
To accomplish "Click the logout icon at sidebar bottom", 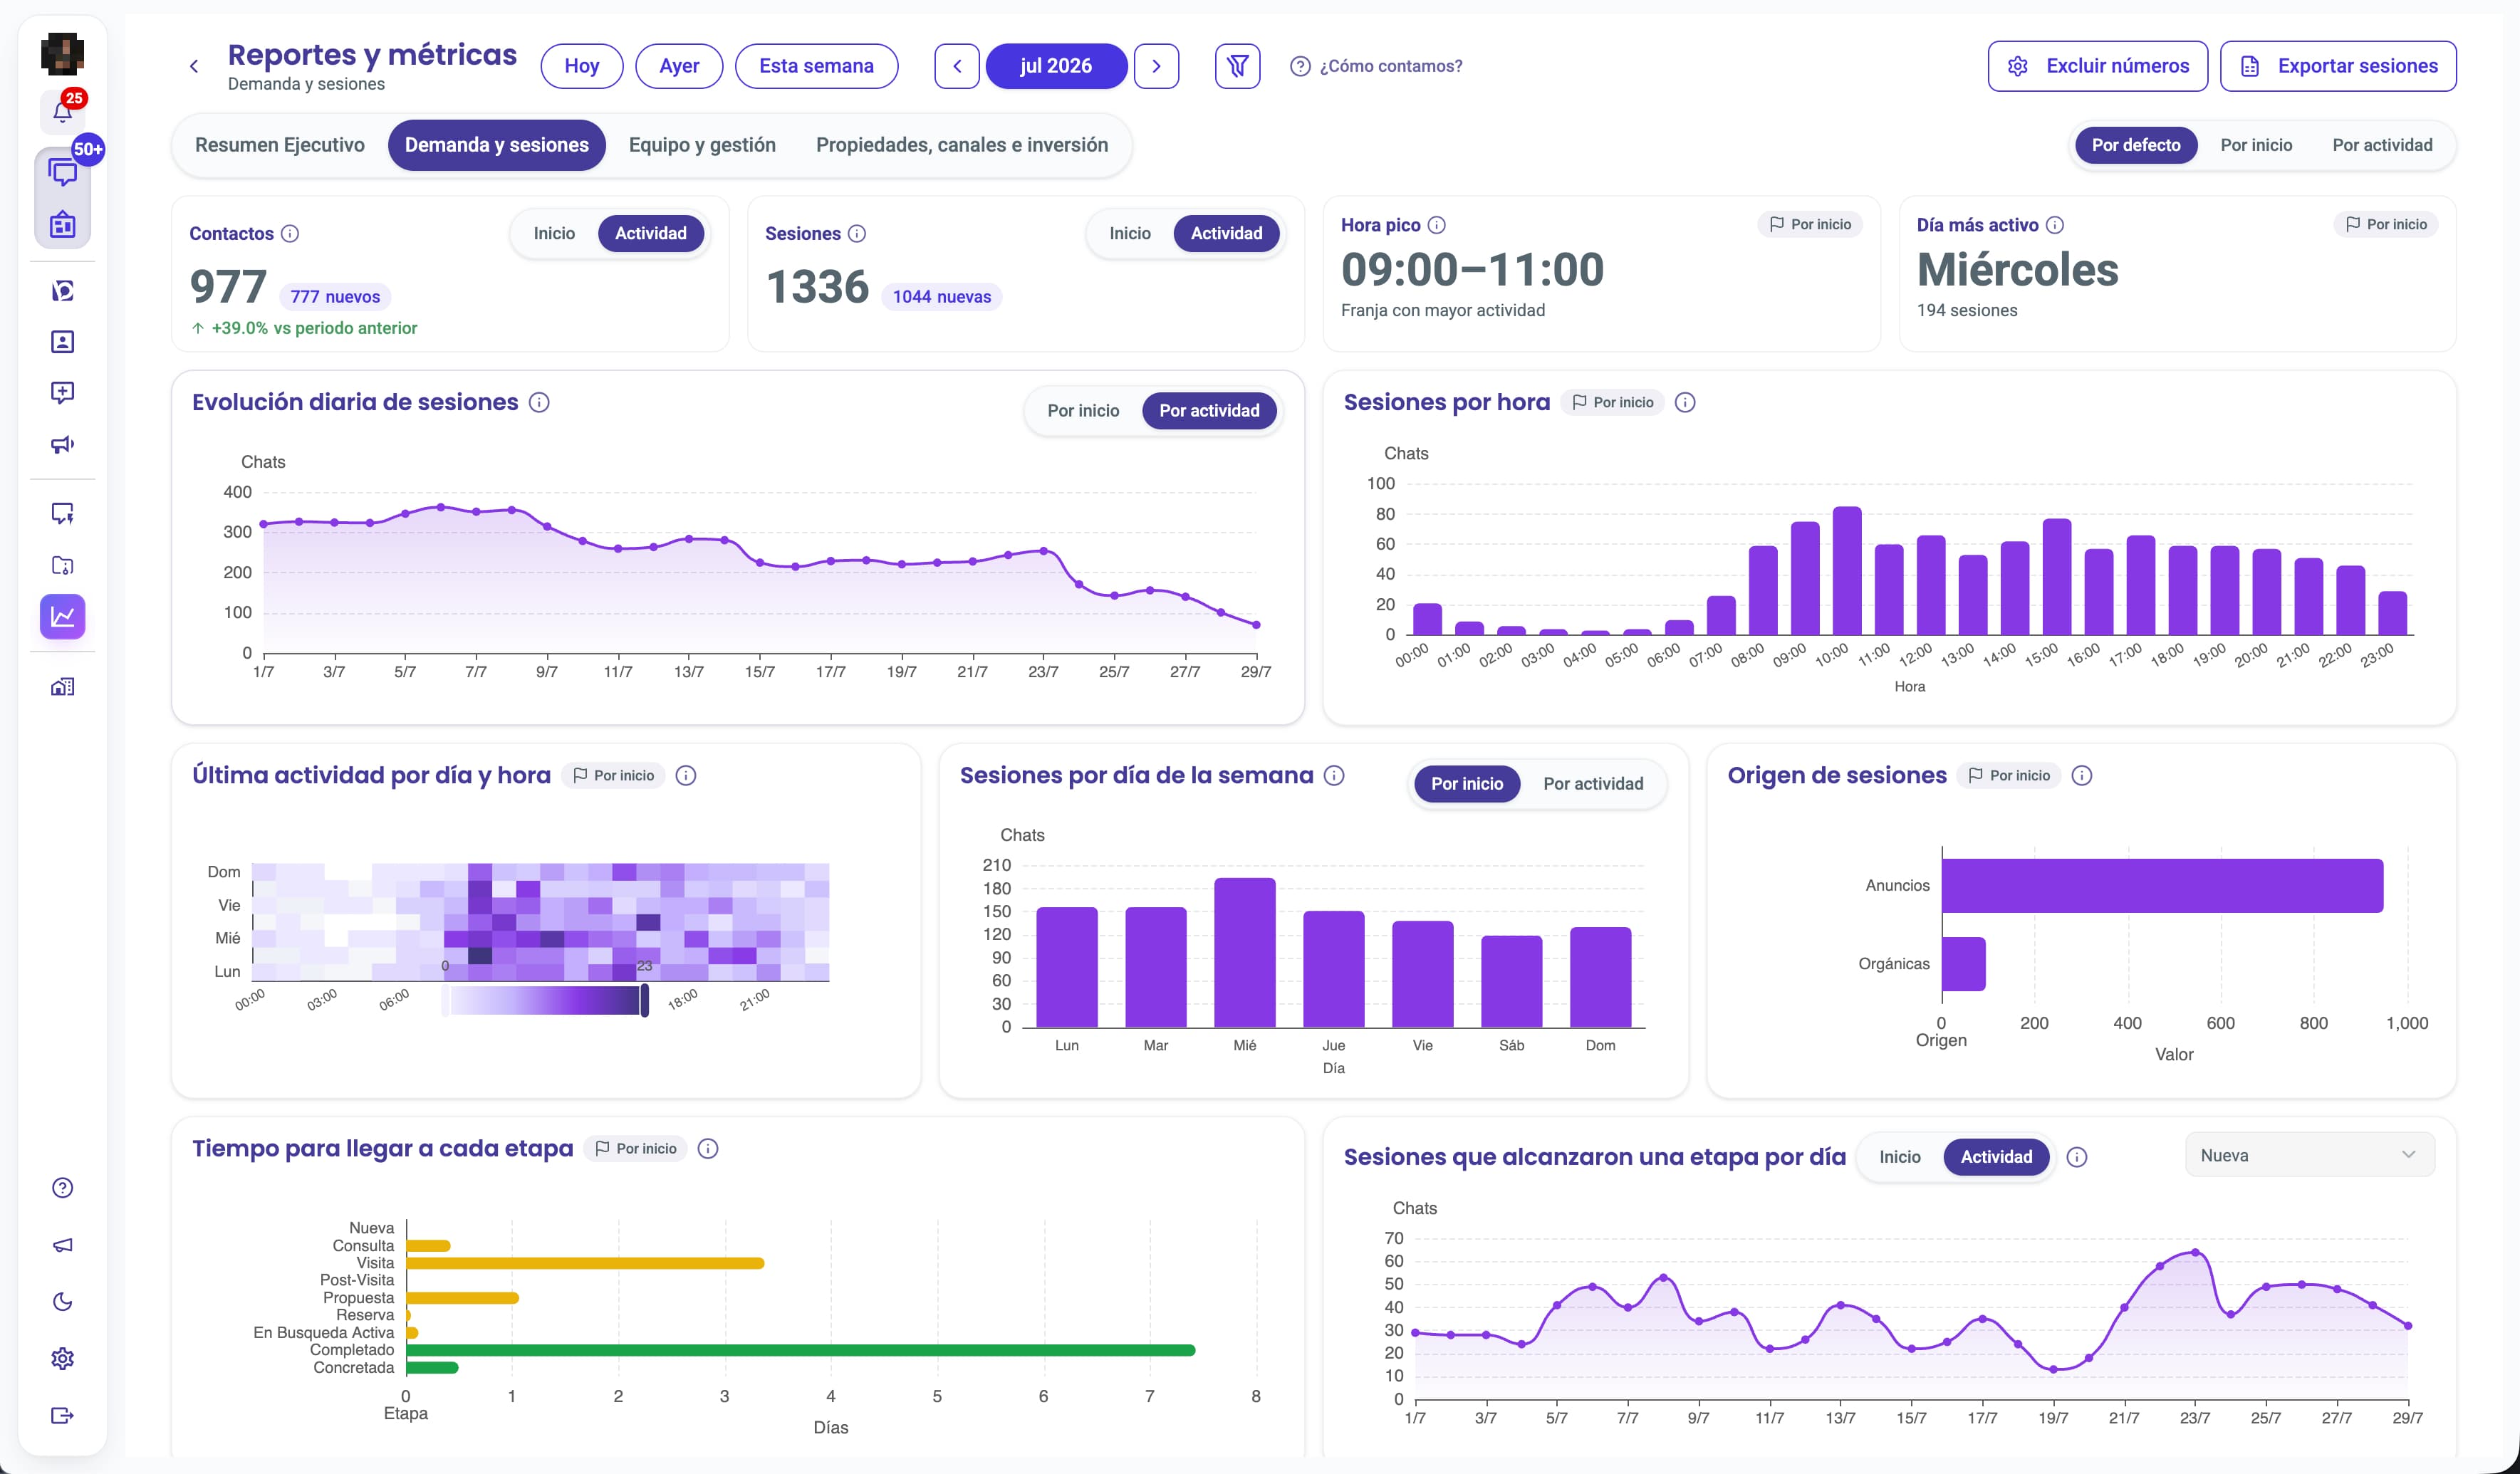I will (x=62, y=1415).
